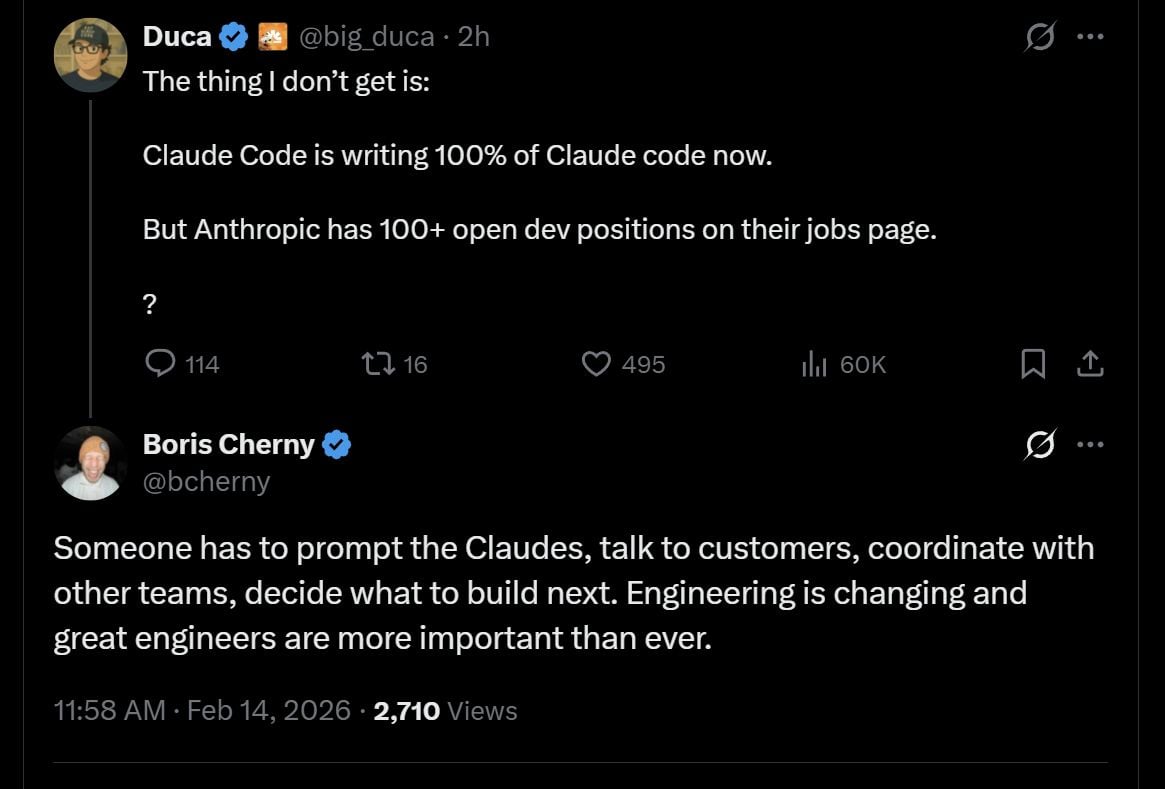Screen dimensions: 1165x789
Task: Click Boris Cherny's verified badge
Action: 337,444
